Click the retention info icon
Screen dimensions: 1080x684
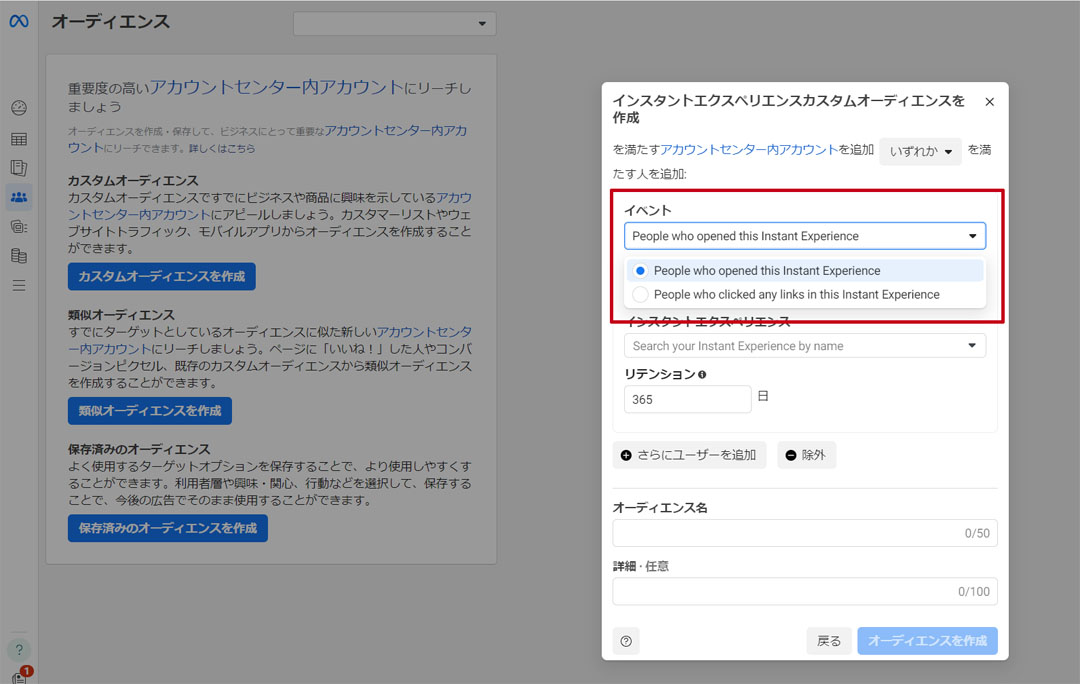point(702,375)
